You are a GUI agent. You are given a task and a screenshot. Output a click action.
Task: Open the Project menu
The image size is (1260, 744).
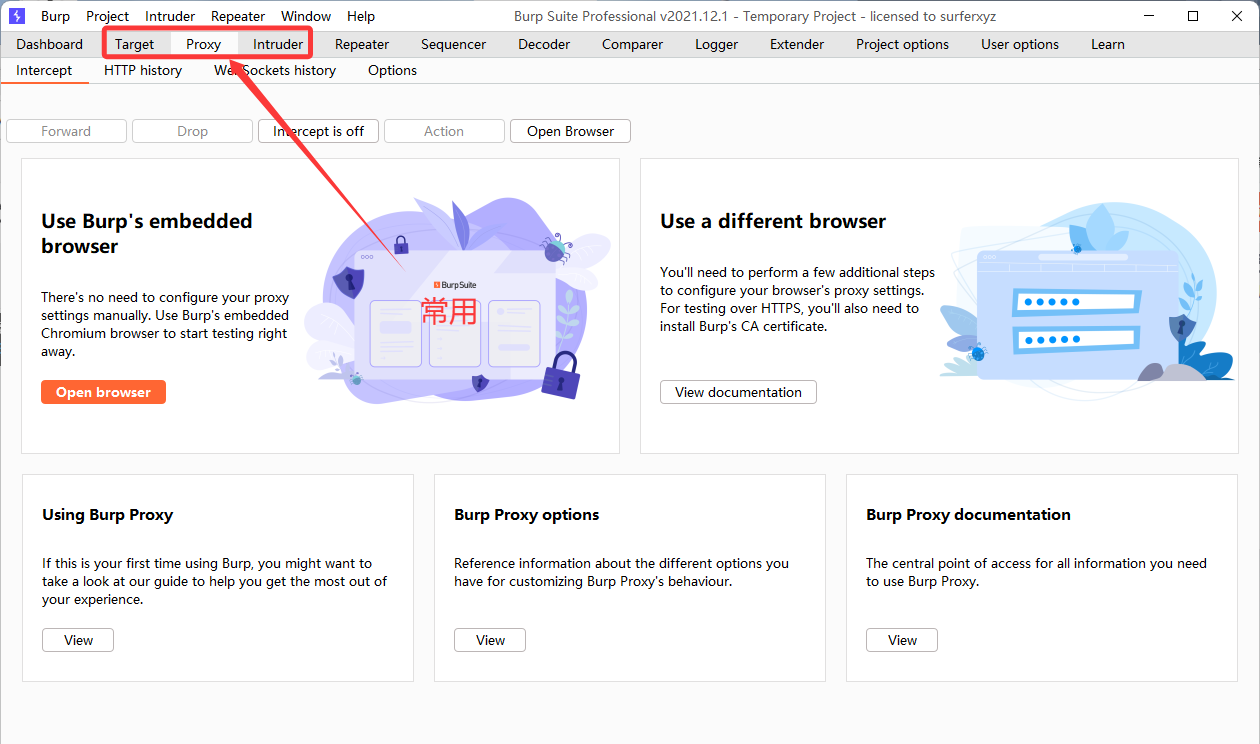pyautogui.click(x=107, y=16)
